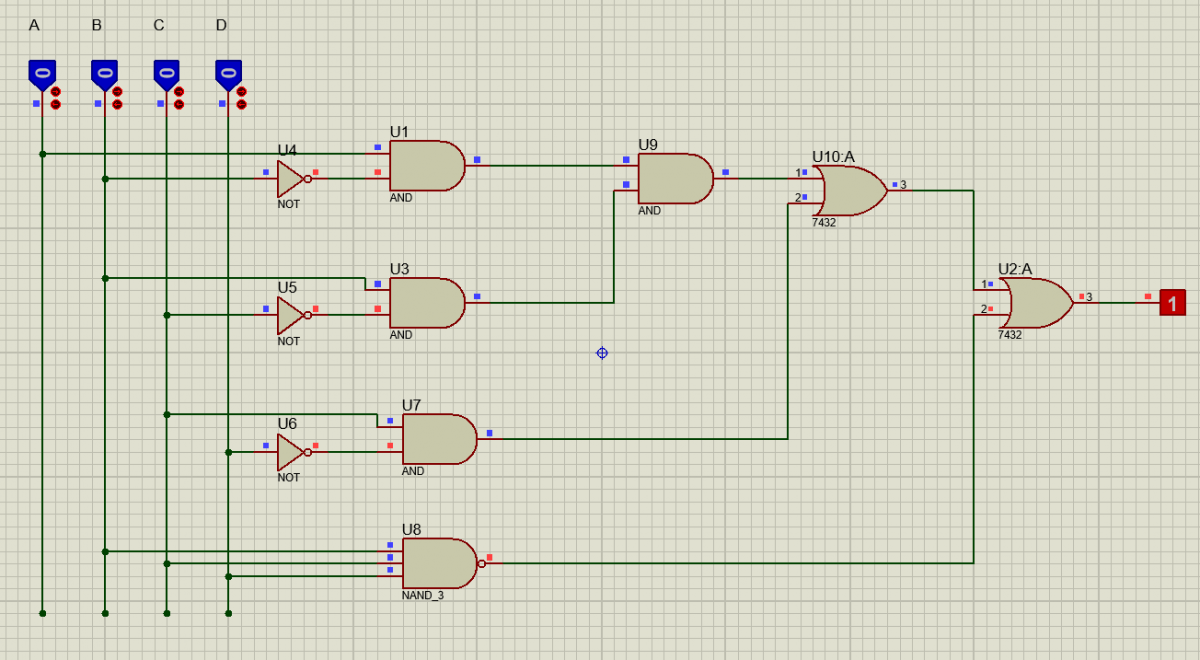
Task: Click the lower red arrow beside input D
Action: pos(241,104)
